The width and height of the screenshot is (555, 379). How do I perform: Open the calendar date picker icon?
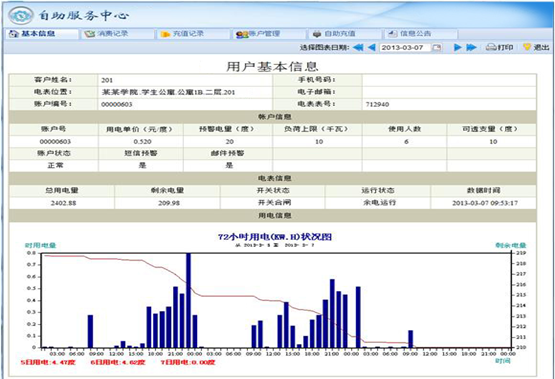click(x=437, y=47)
